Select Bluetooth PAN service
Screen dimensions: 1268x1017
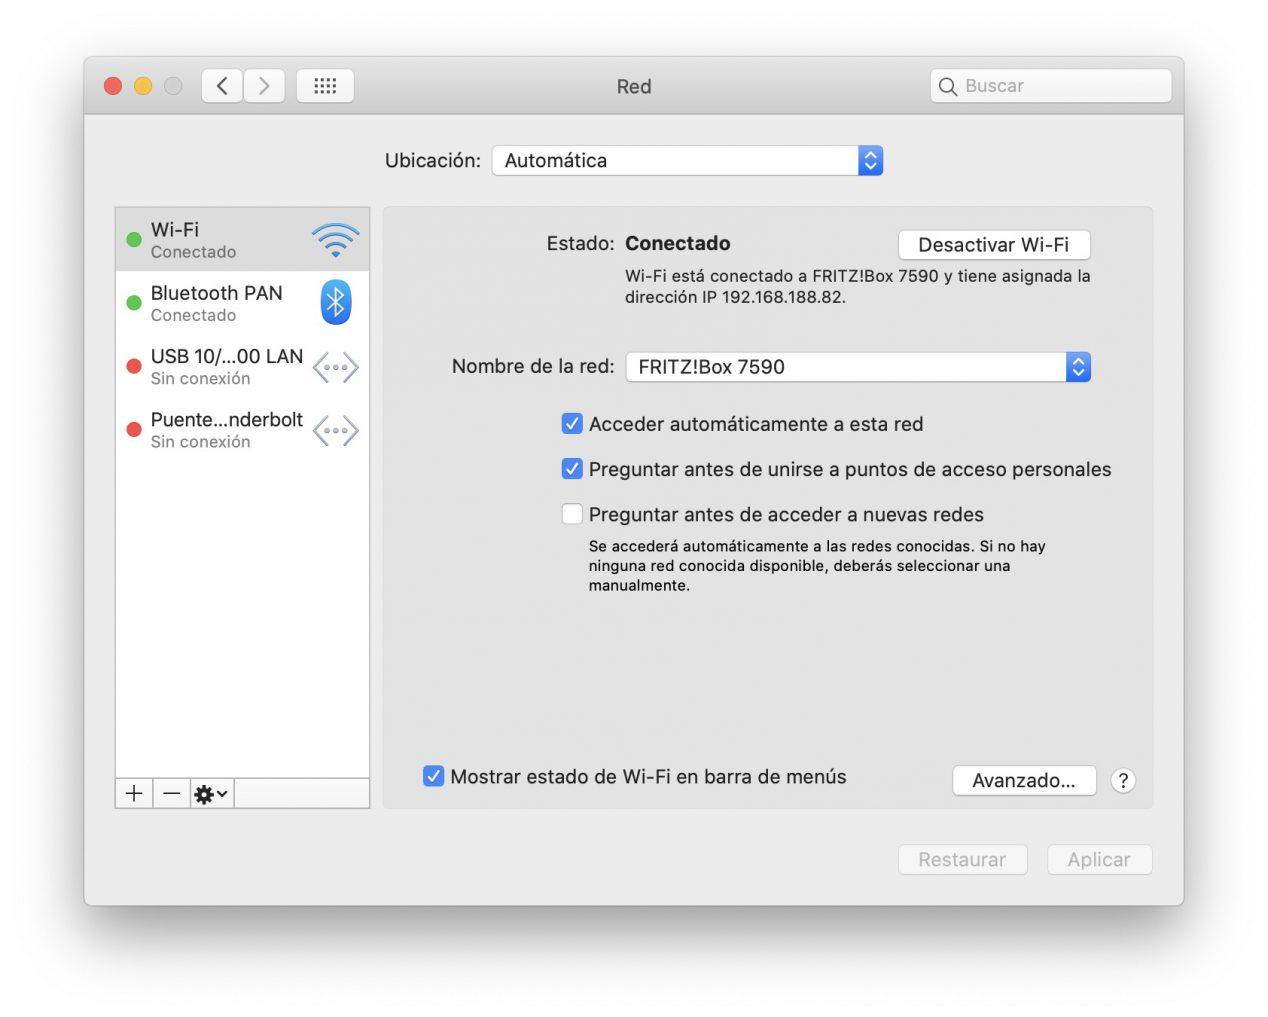(x=242, y=303)
